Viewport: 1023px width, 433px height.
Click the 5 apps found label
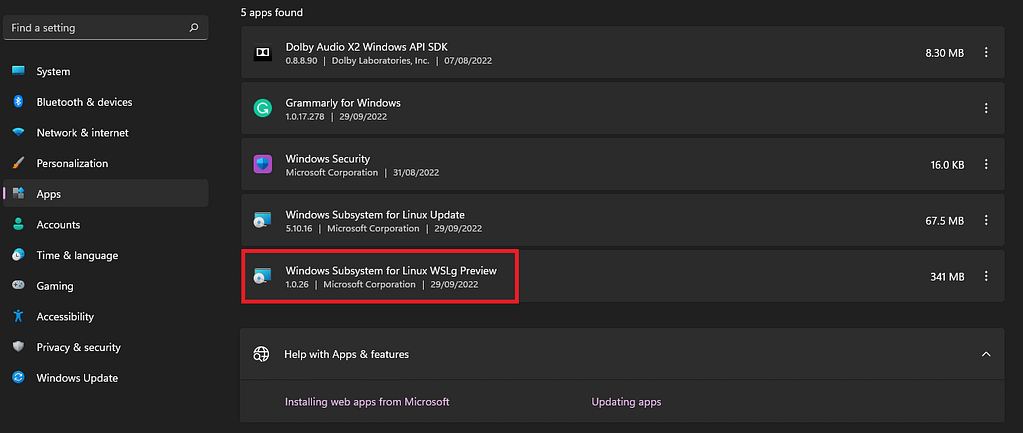pyautogui.click(x=271, y=12)
